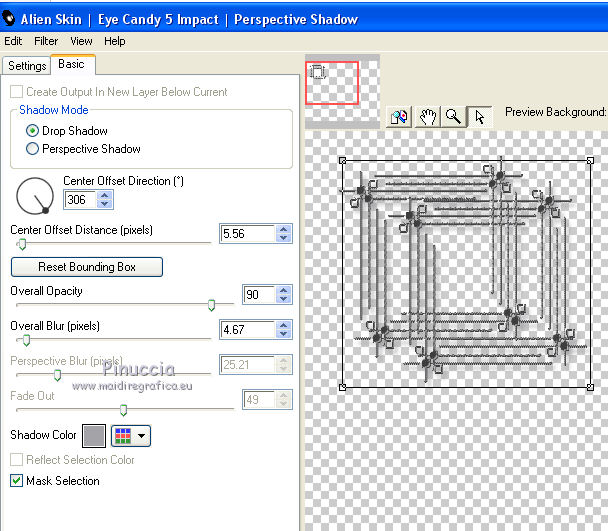Click the Center Offset Distance slider handle
The width and height of the screenshot is (608, 531).
[22, 244]
